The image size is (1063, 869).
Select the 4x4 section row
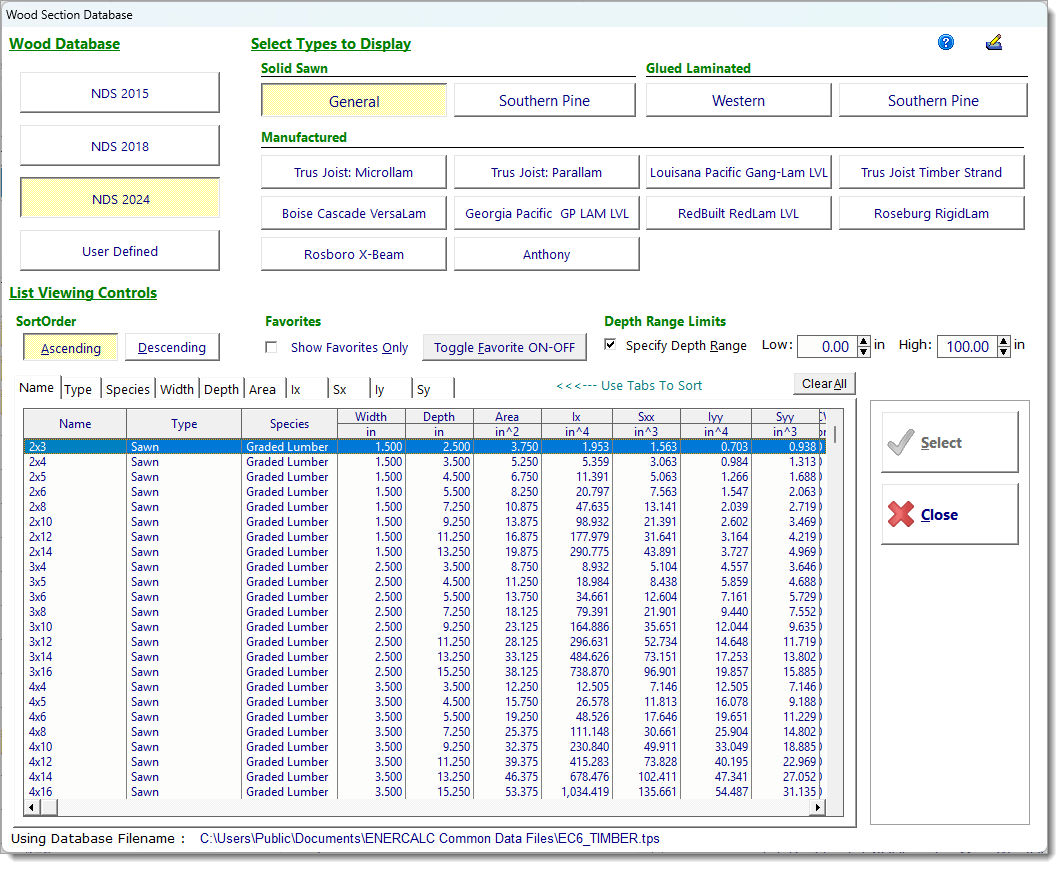click(x=424, y=687)
